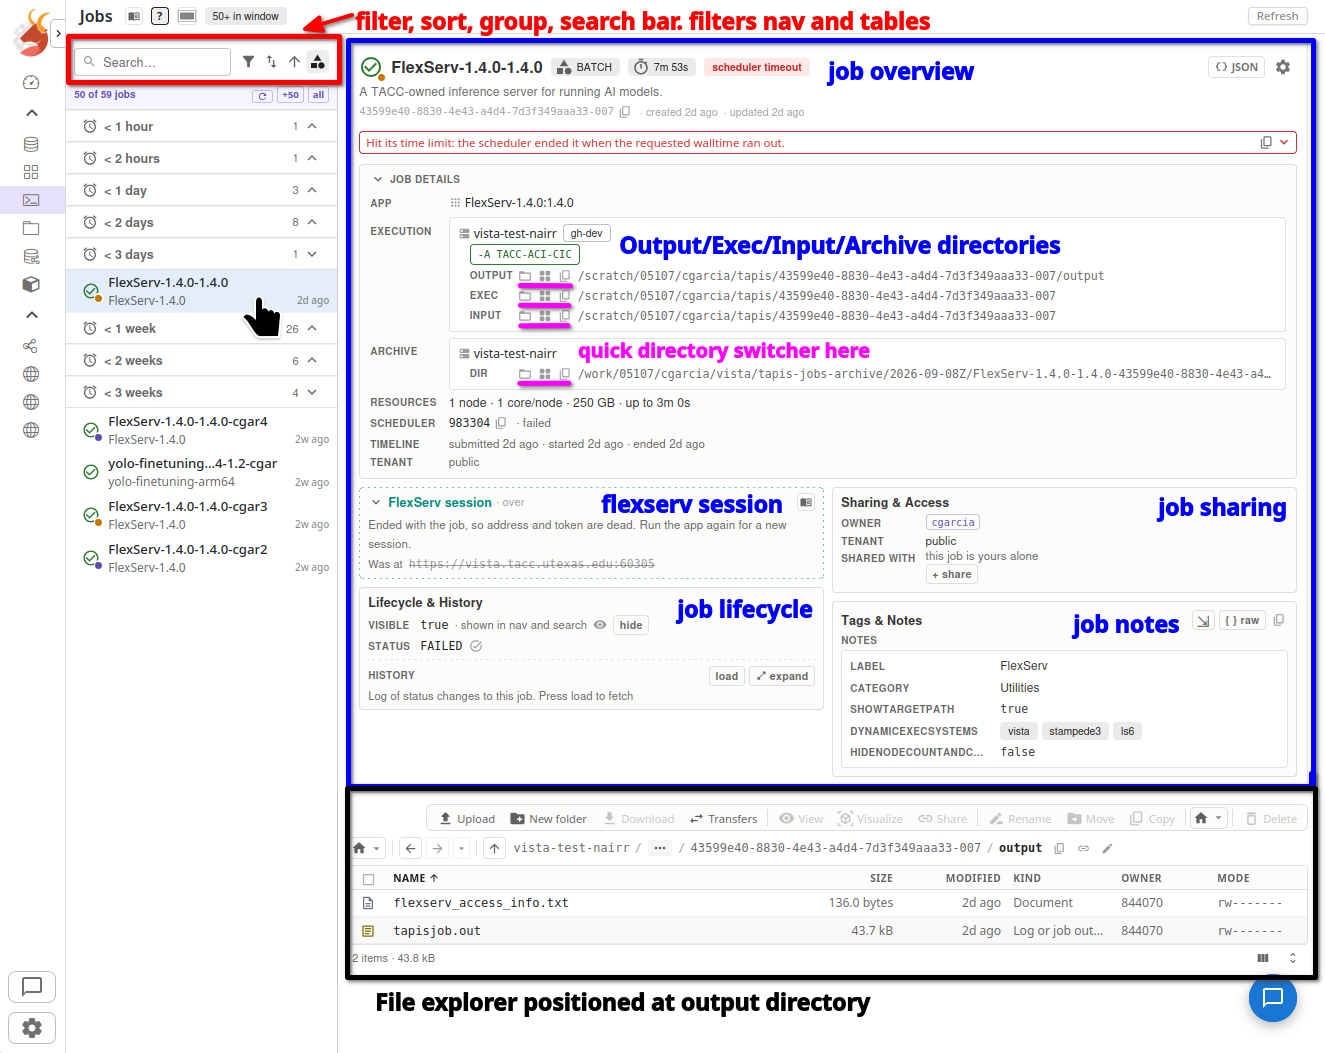The width and height of the screenshot is (1325, 1053).
Task: Toggle the visibility eye icon in Lifecycle
Action: pos(600,625)
